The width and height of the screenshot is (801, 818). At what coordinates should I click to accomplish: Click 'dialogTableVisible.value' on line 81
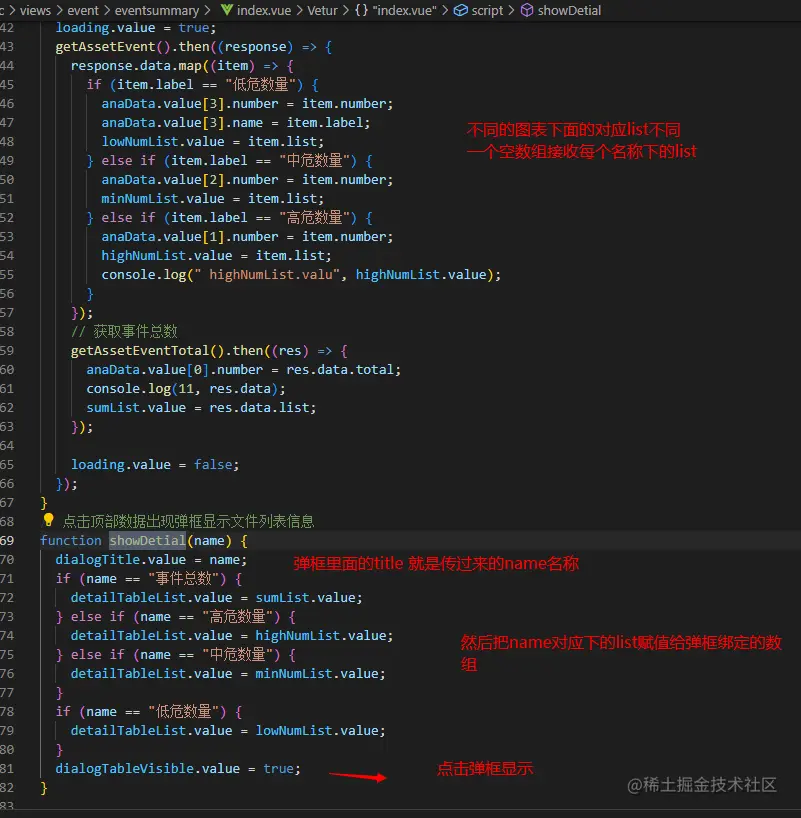pos(147,768)
